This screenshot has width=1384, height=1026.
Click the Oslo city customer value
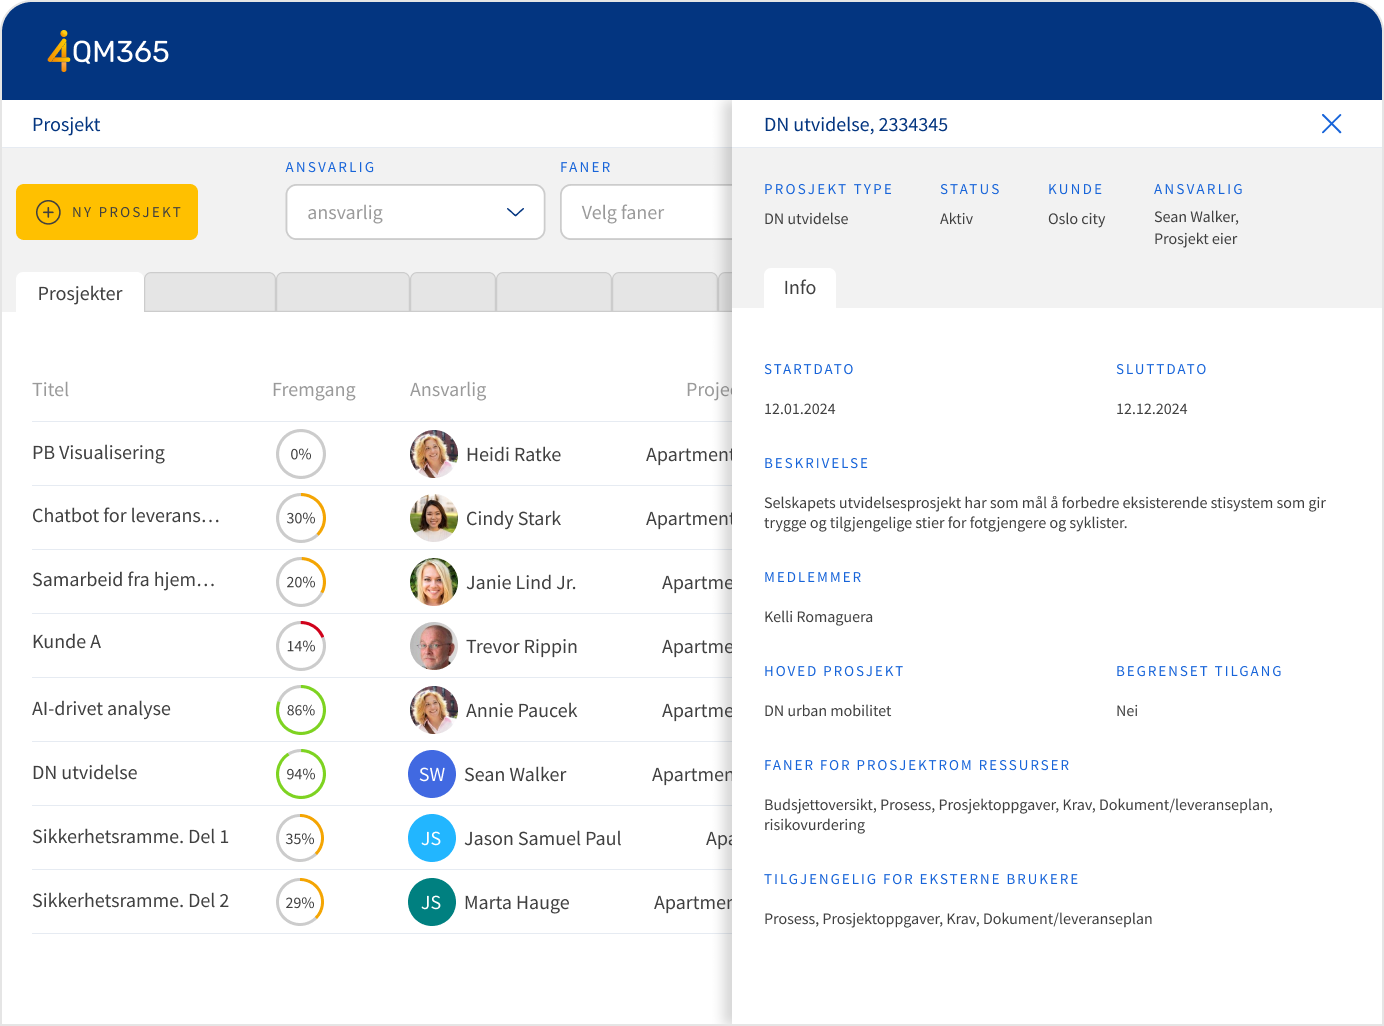pos(1077,218)
